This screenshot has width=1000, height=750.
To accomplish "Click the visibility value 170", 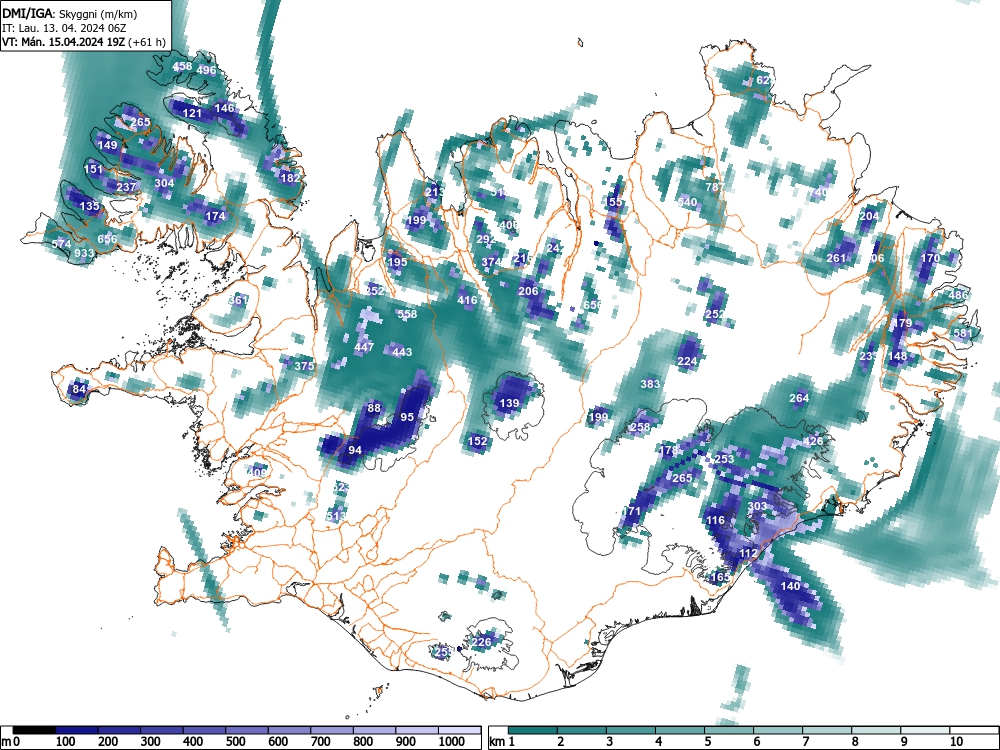I will pos(930,258).
